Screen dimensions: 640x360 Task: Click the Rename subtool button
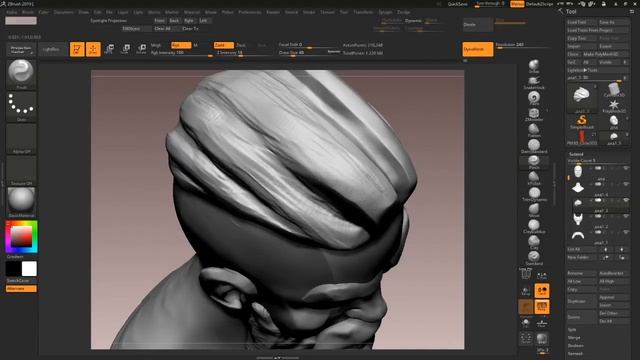tap(582, 273)
